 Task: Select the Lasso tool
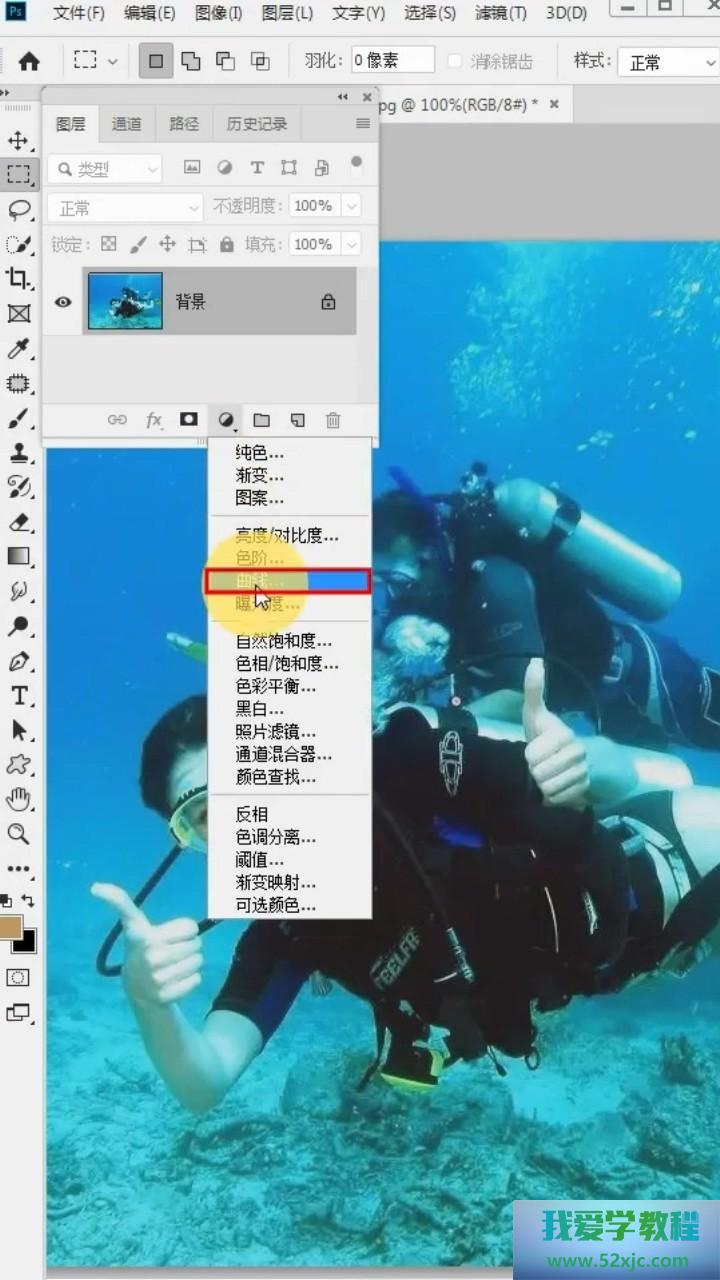click(x=18, y=209)
